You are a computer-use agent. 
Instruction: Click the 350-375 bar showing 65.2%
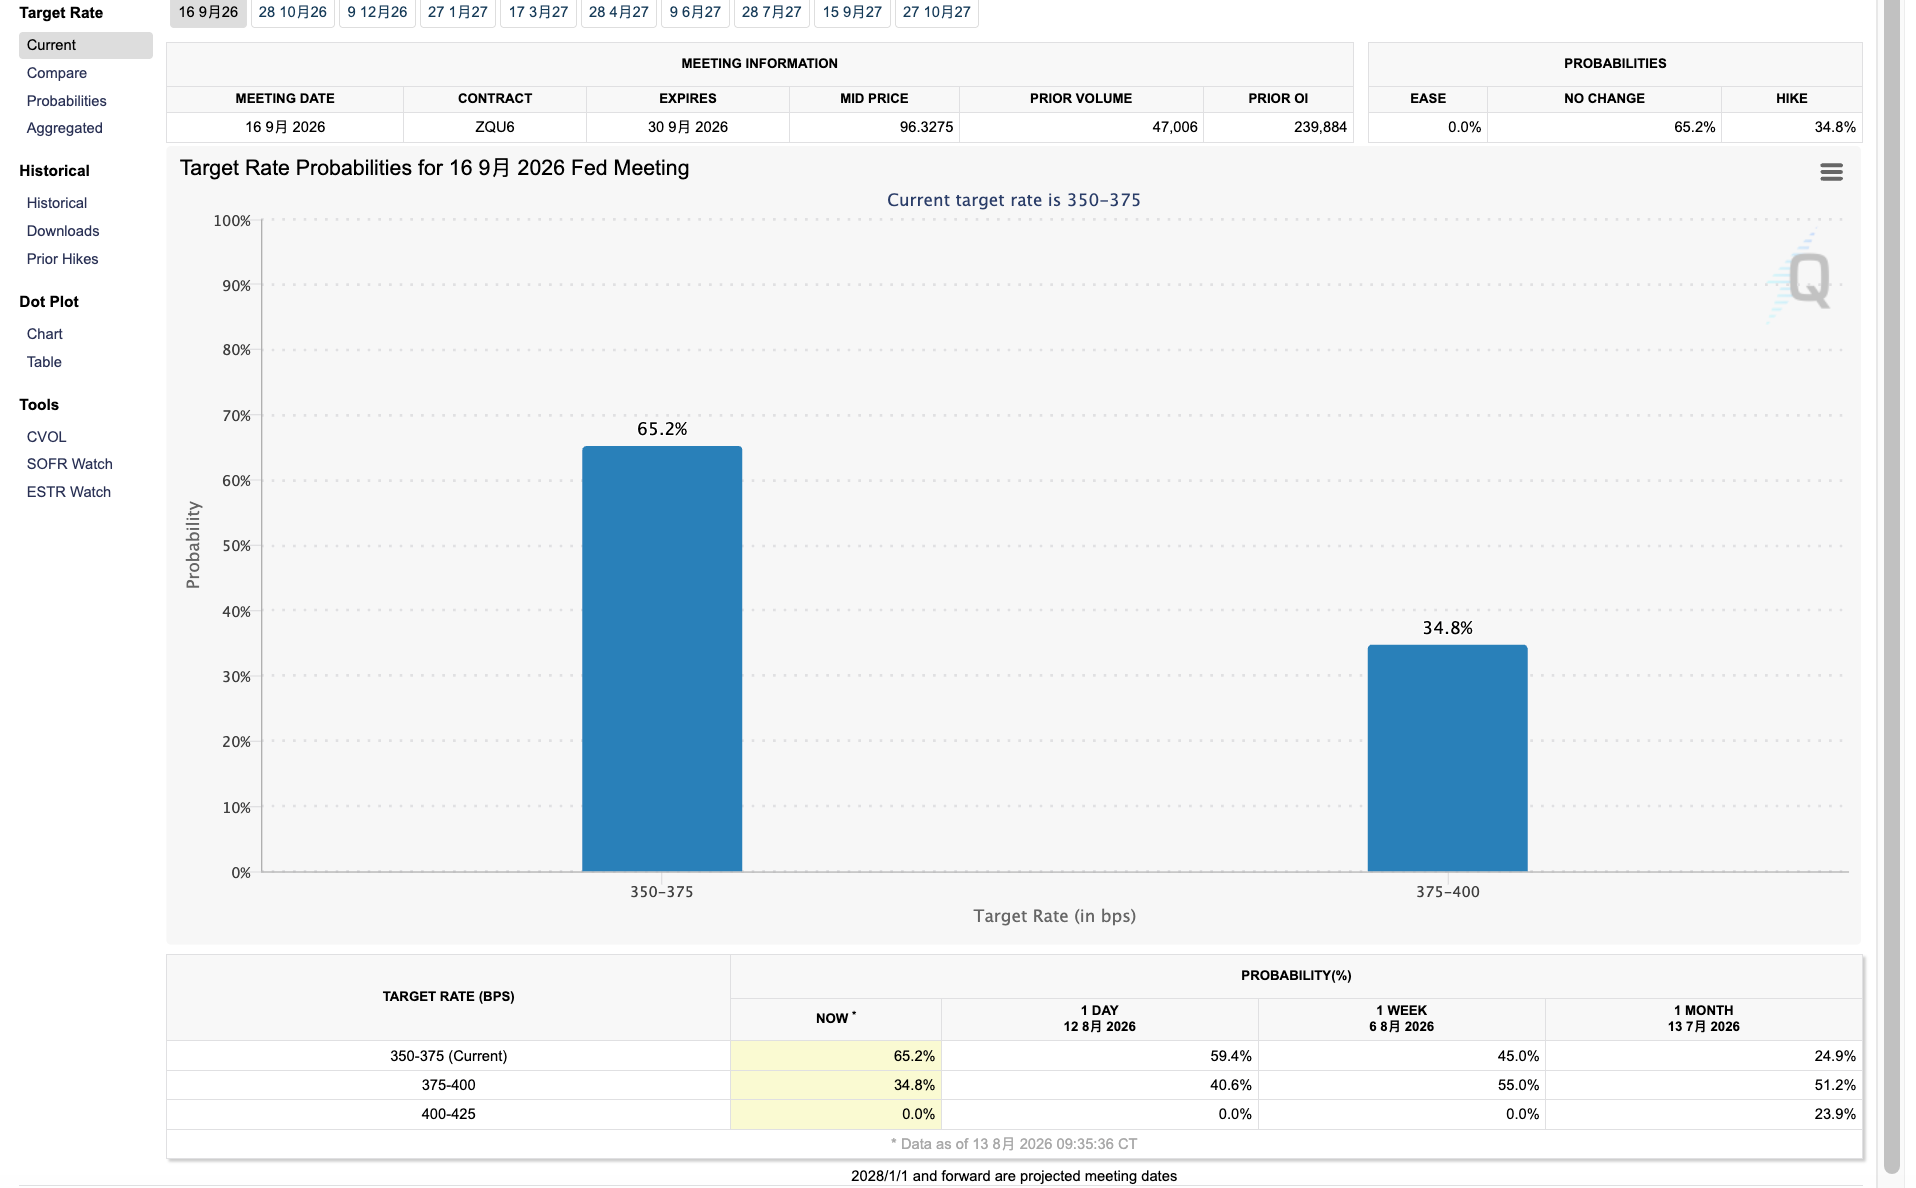click(x=662, y=659)
